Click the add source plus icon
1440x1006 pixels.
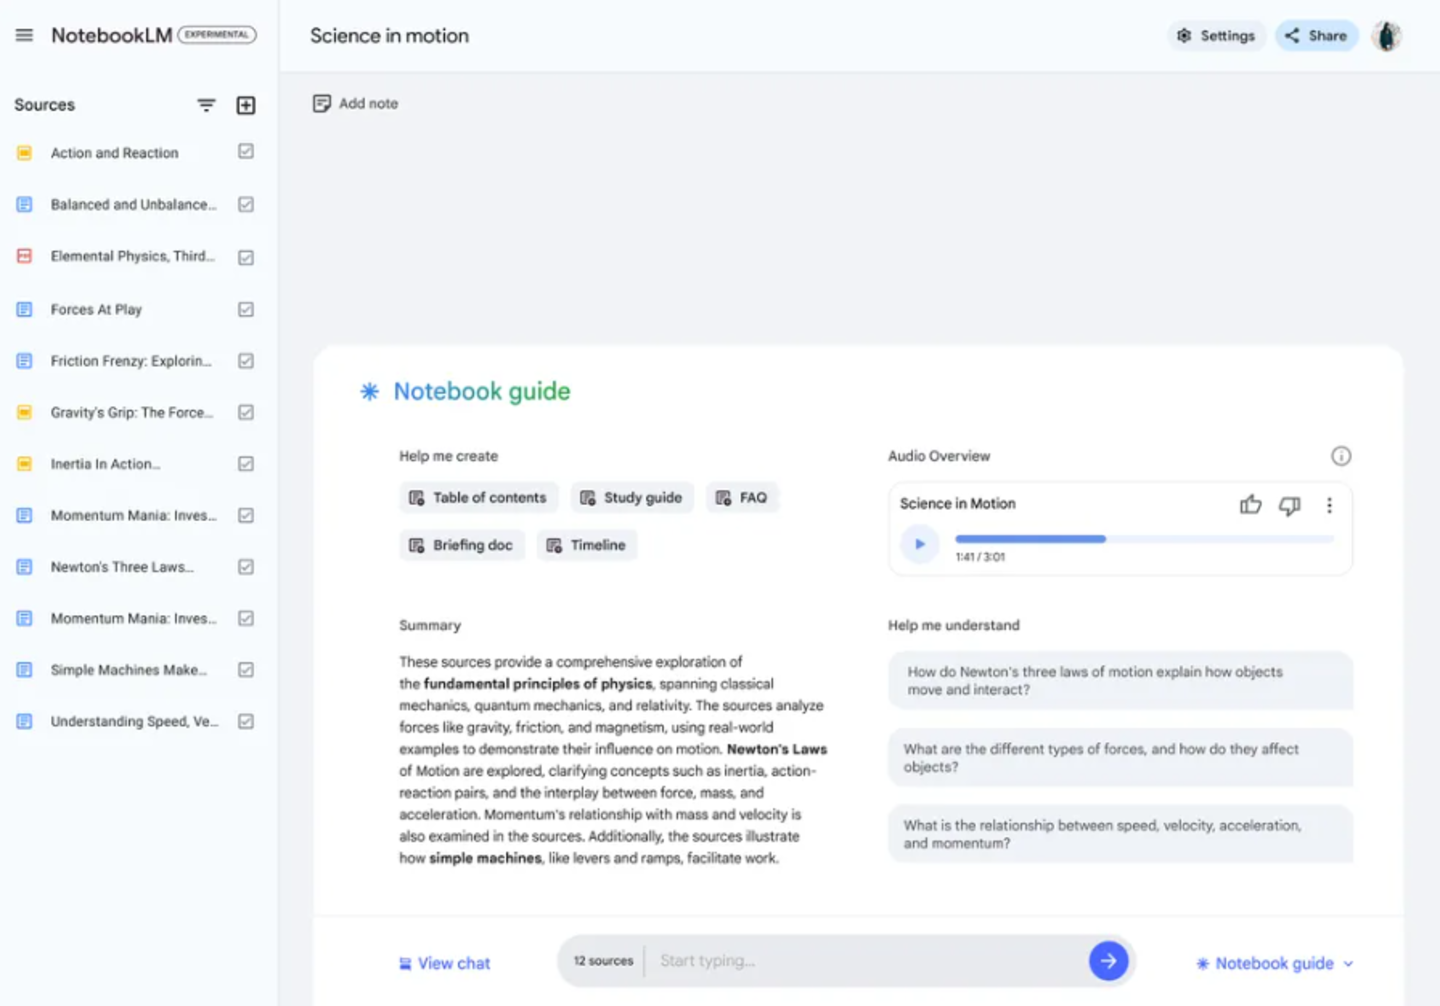pos(245,105)
